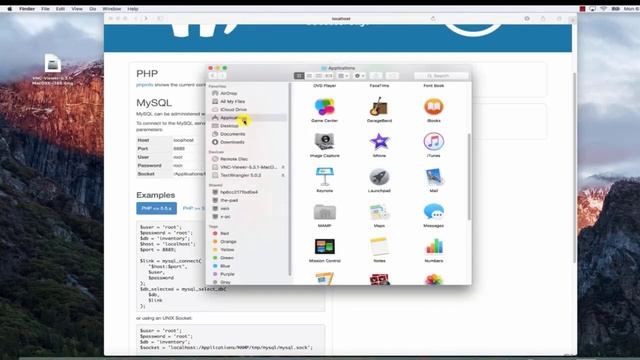Eject the VNC-Viewer disk image
The height and width of the screenshot is (360, 640).
[x=283, y=167]
